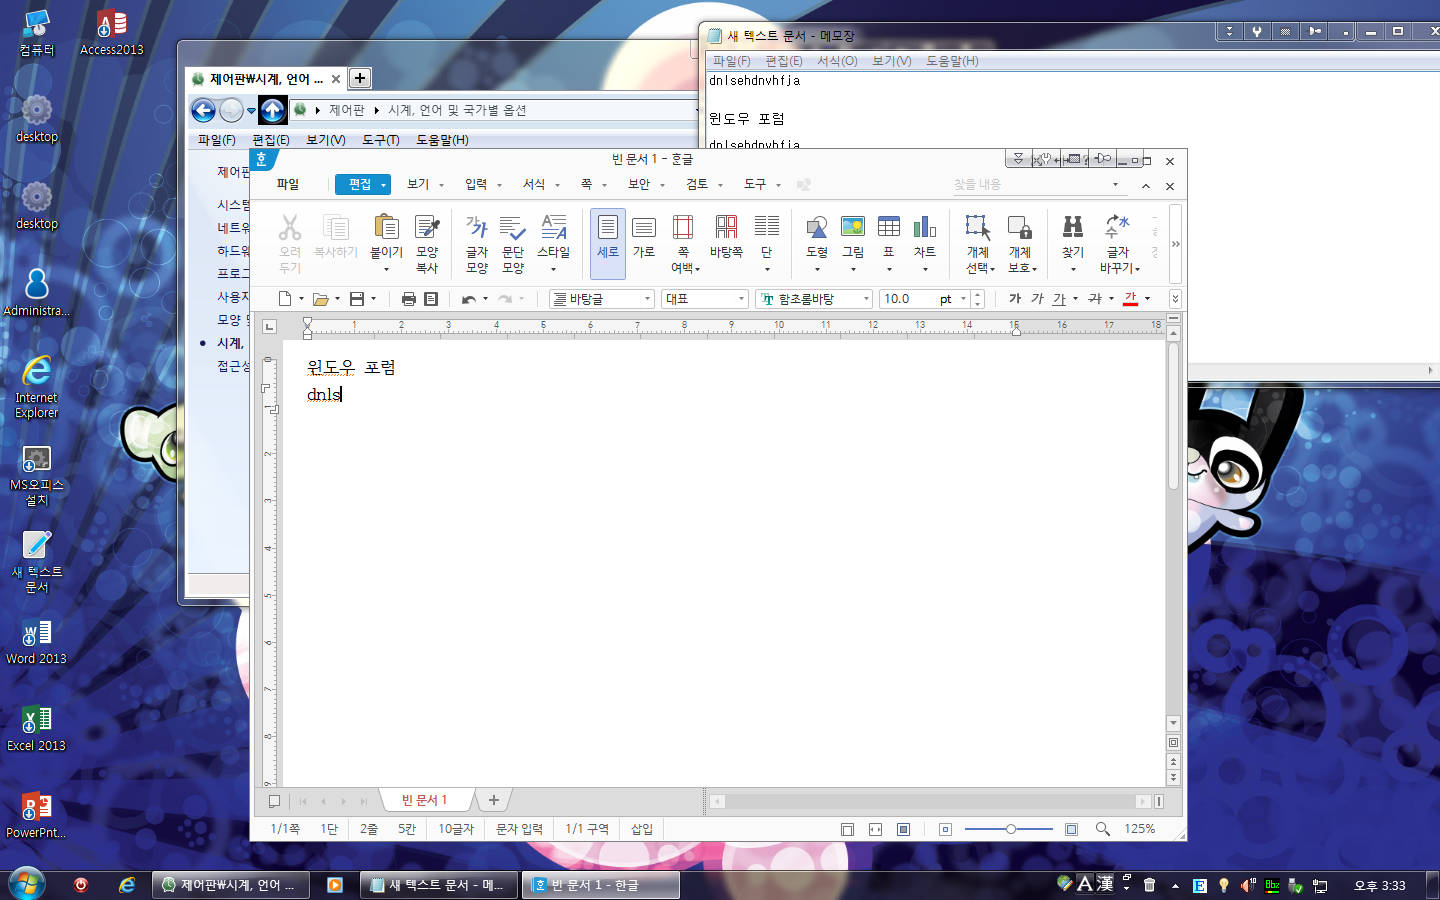Toggle Underline (가) text formatting
Image resolution: width=1440 pixels, height=900 pixels.
[x=1059, y=299]
